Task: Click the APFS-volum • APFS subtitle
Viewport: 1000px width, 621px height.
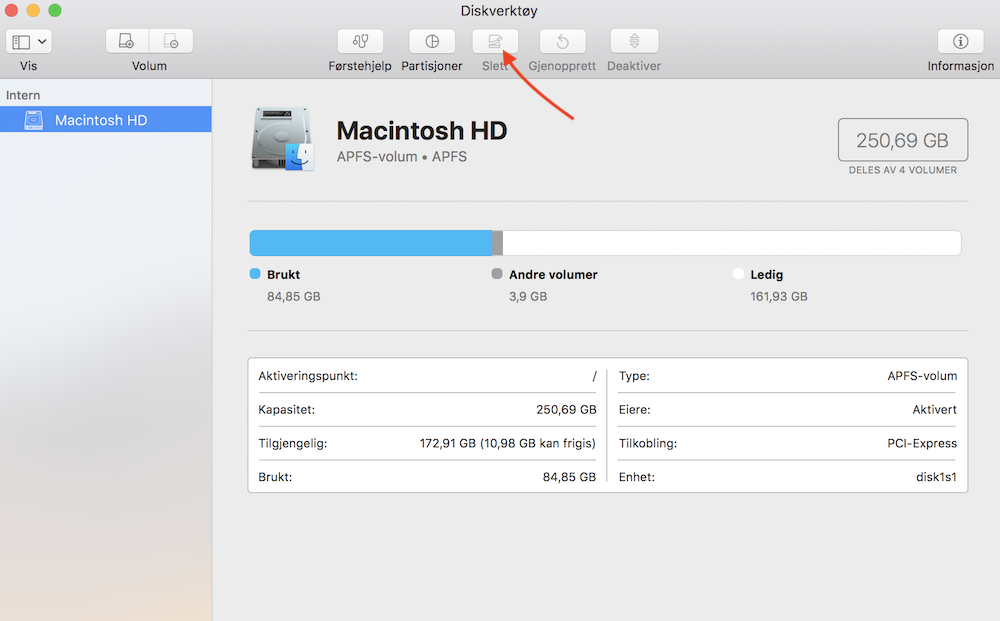Action: pyautogui.click(x=402, y=157)
